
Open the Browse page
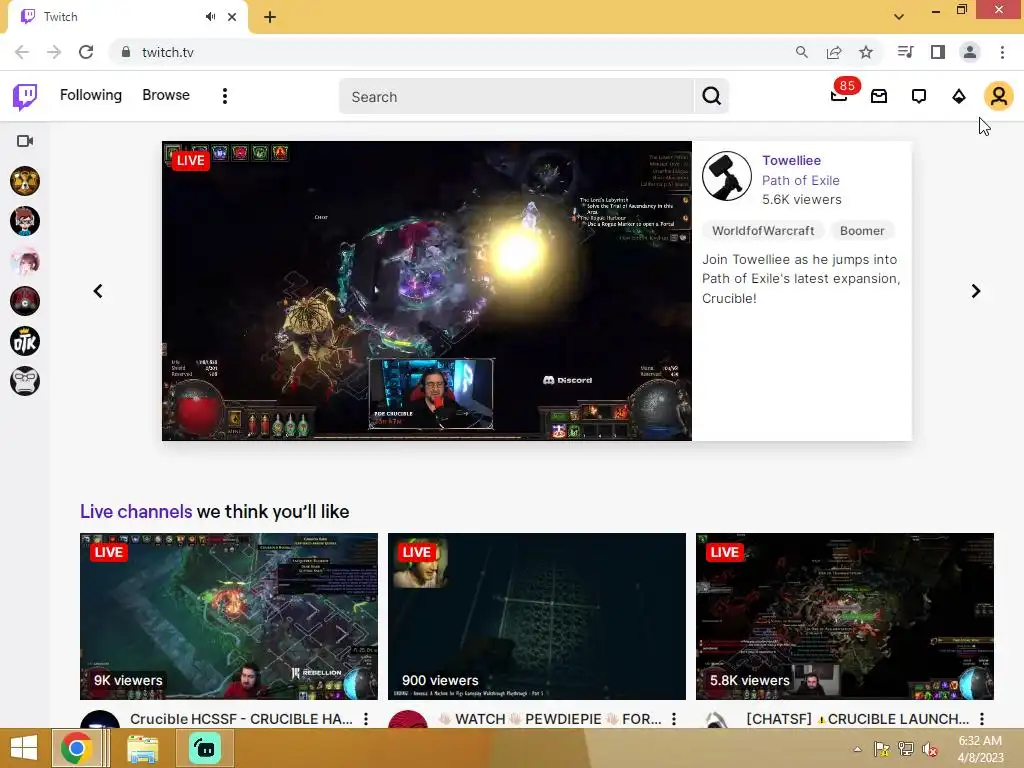[x=166, y=95]
